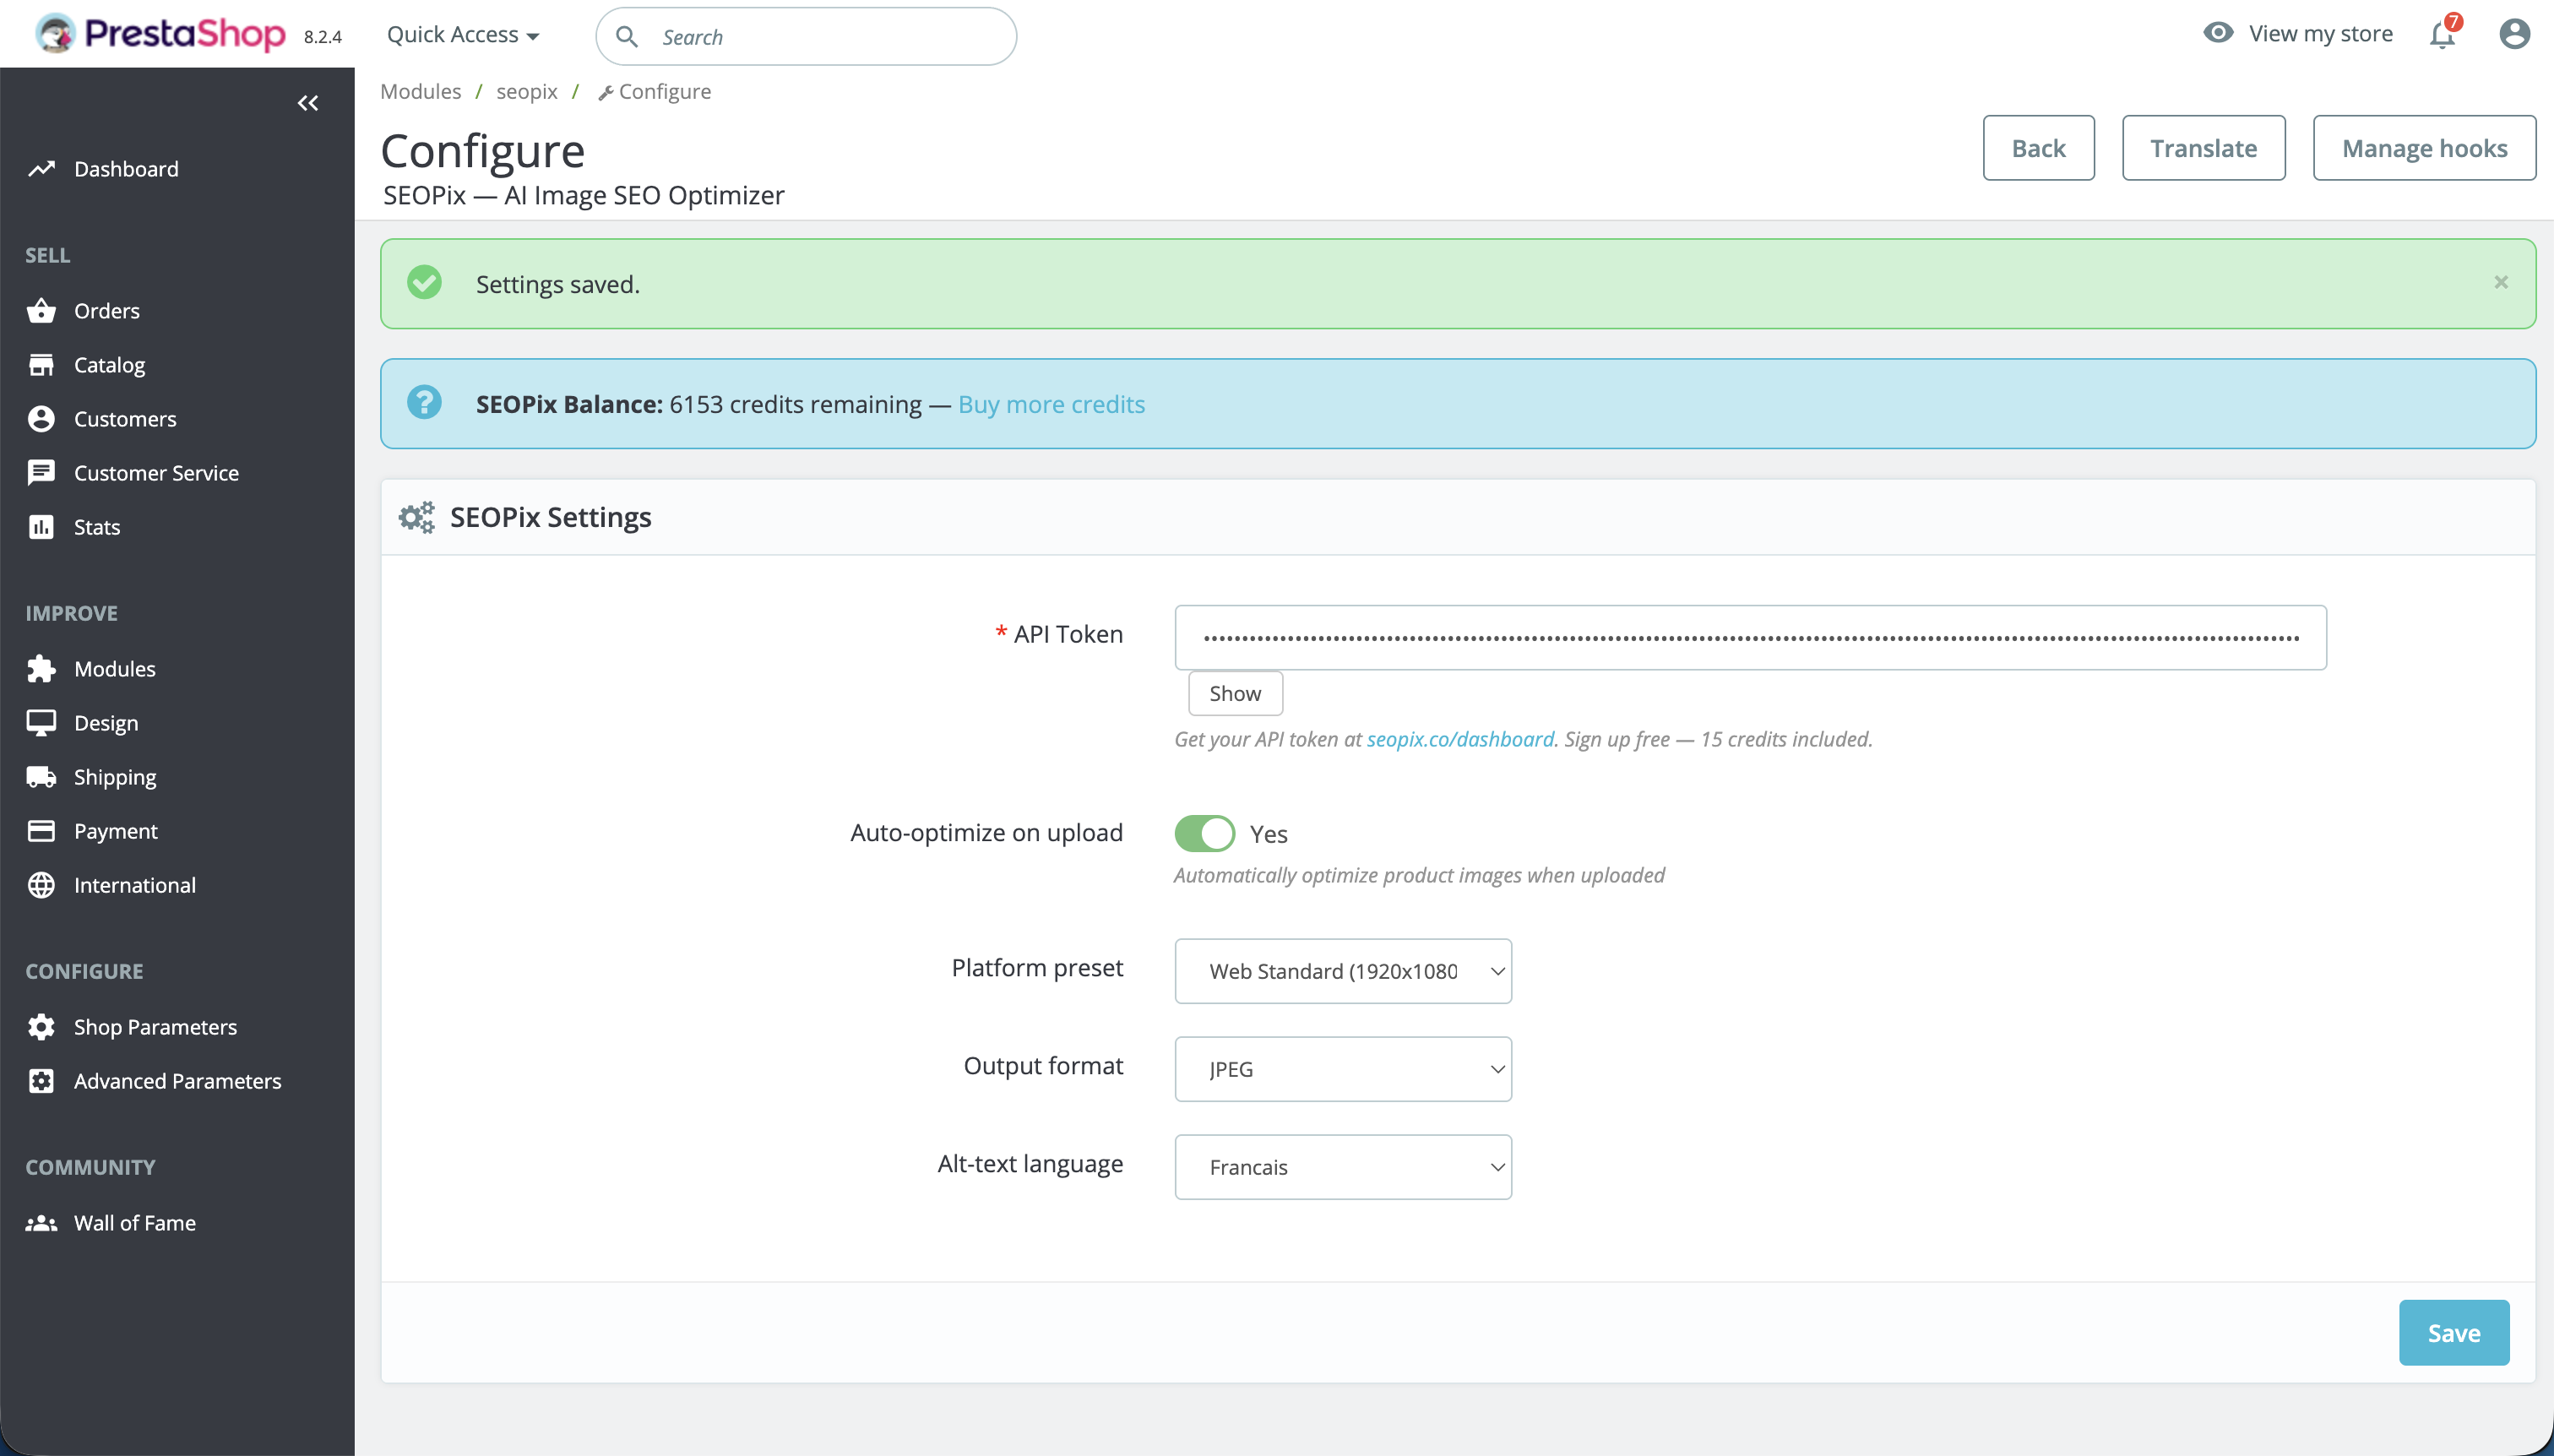Screen dimensions: 2554x1456
Task: Go to Customer Service
Action: (156, 472)
